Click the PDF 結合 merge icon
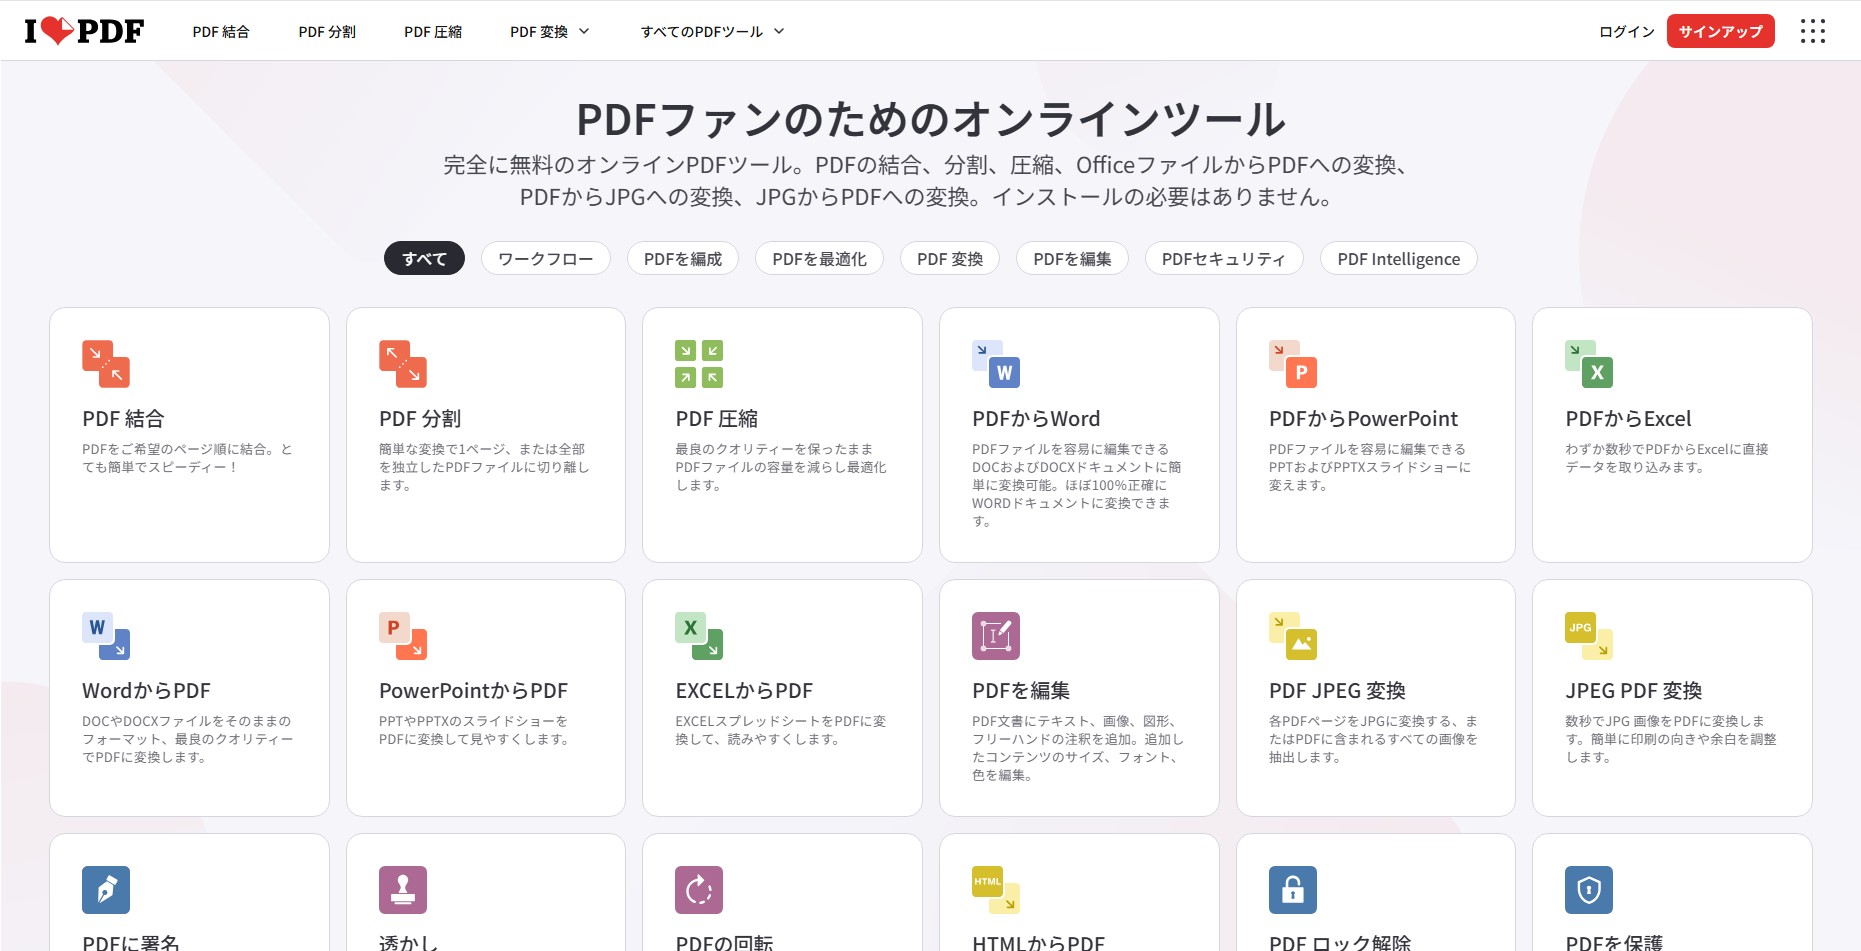 point(106,364)
